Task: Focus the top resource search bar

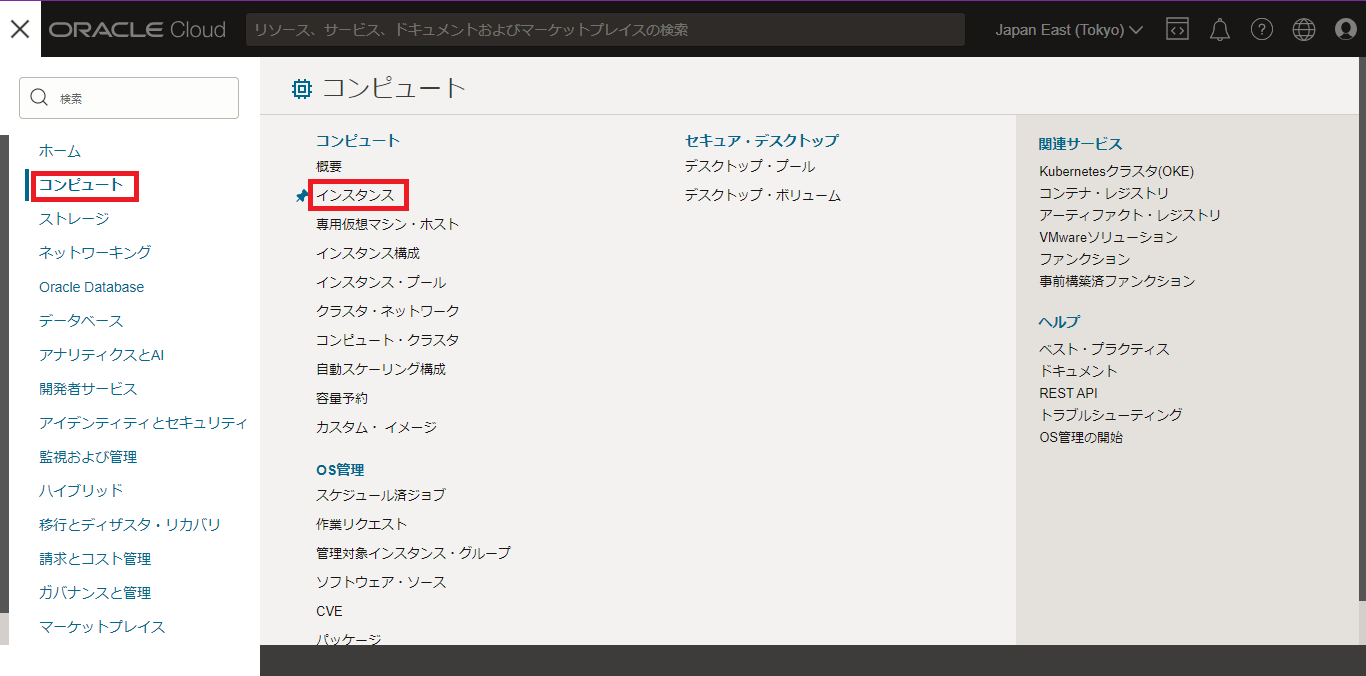Action: (x=605, y=30)
